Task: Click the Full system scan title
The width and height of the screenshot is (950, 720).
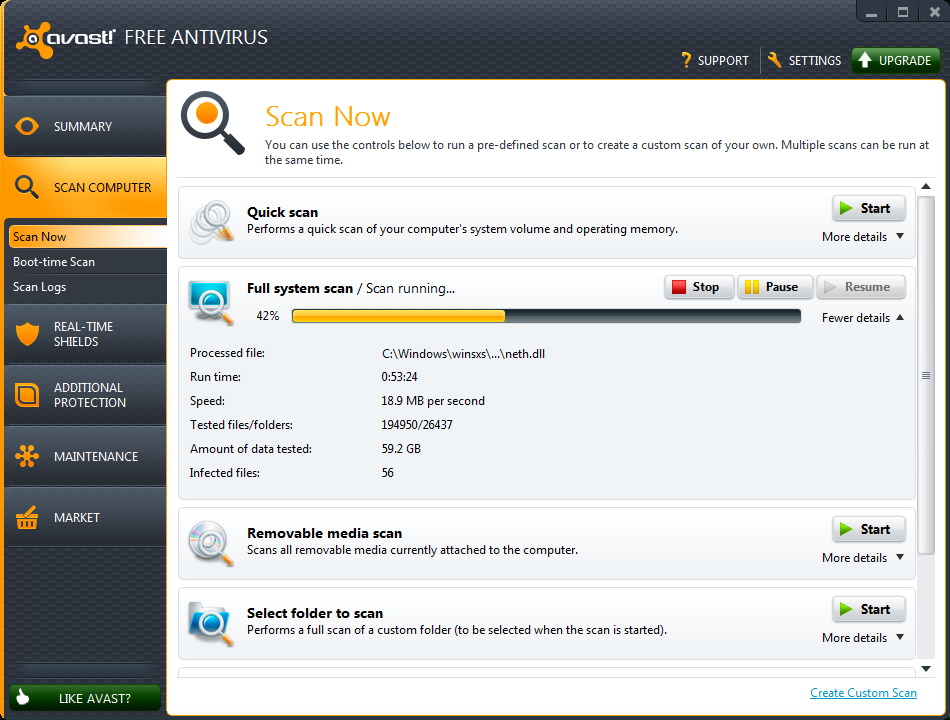Action: [299, 288]
